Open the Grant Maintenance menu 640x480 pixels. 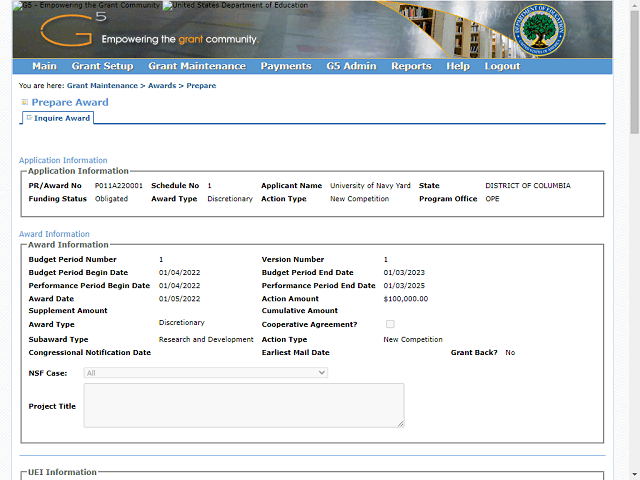tap(196, 66)
